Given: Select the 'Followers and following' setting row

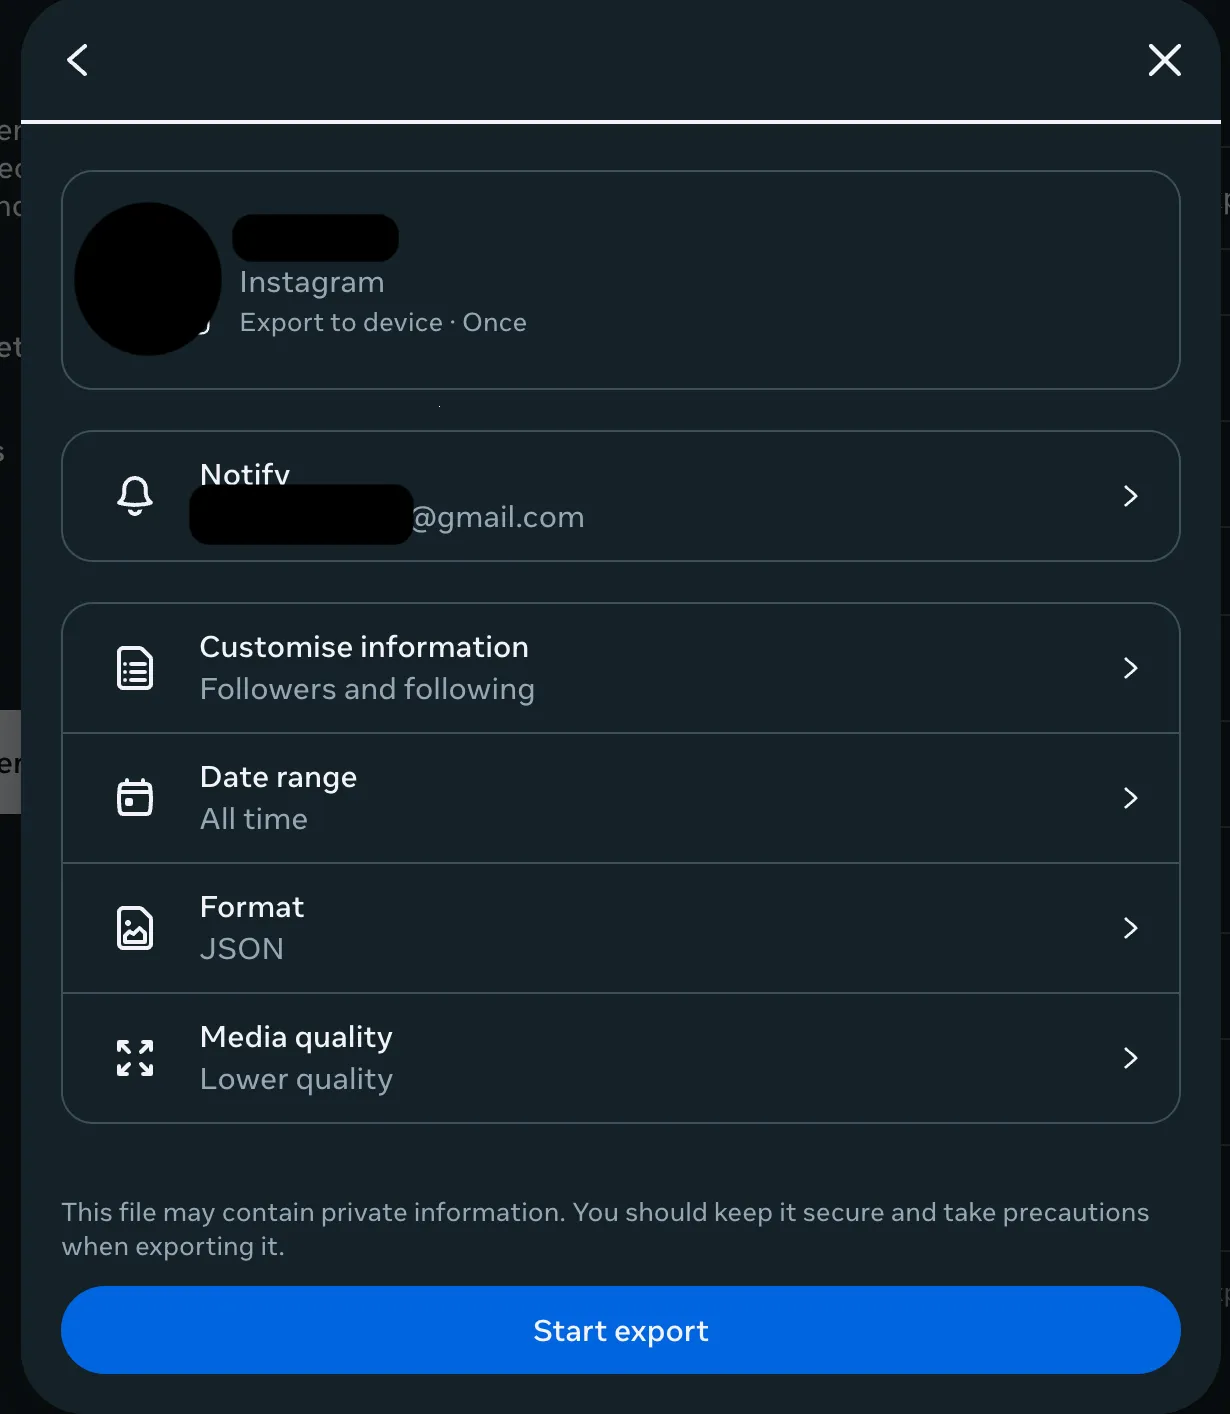Looking at the screenshot, I should (x=367, y=689).
